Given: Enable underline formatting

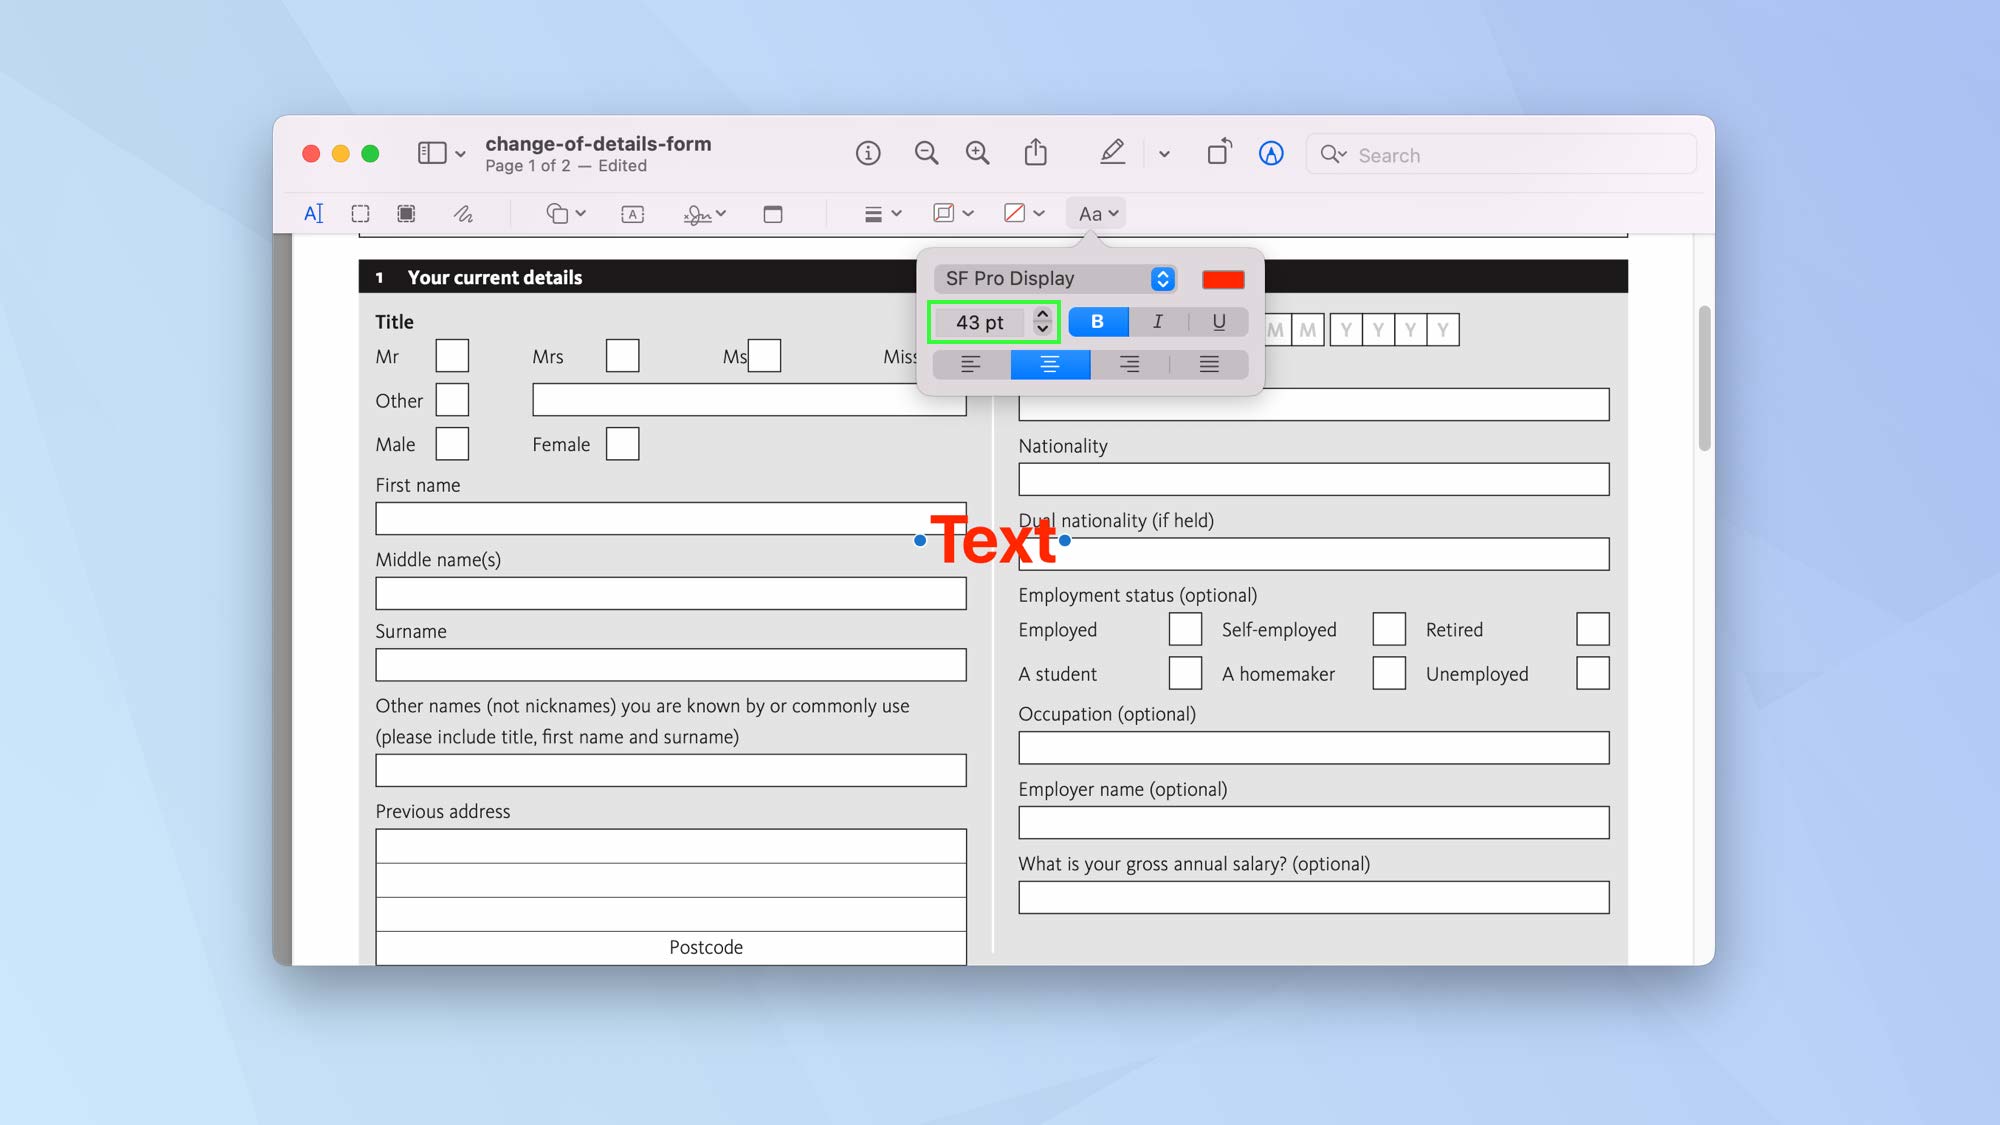Looking at the screenshot, I should [x=1219, y=321].
